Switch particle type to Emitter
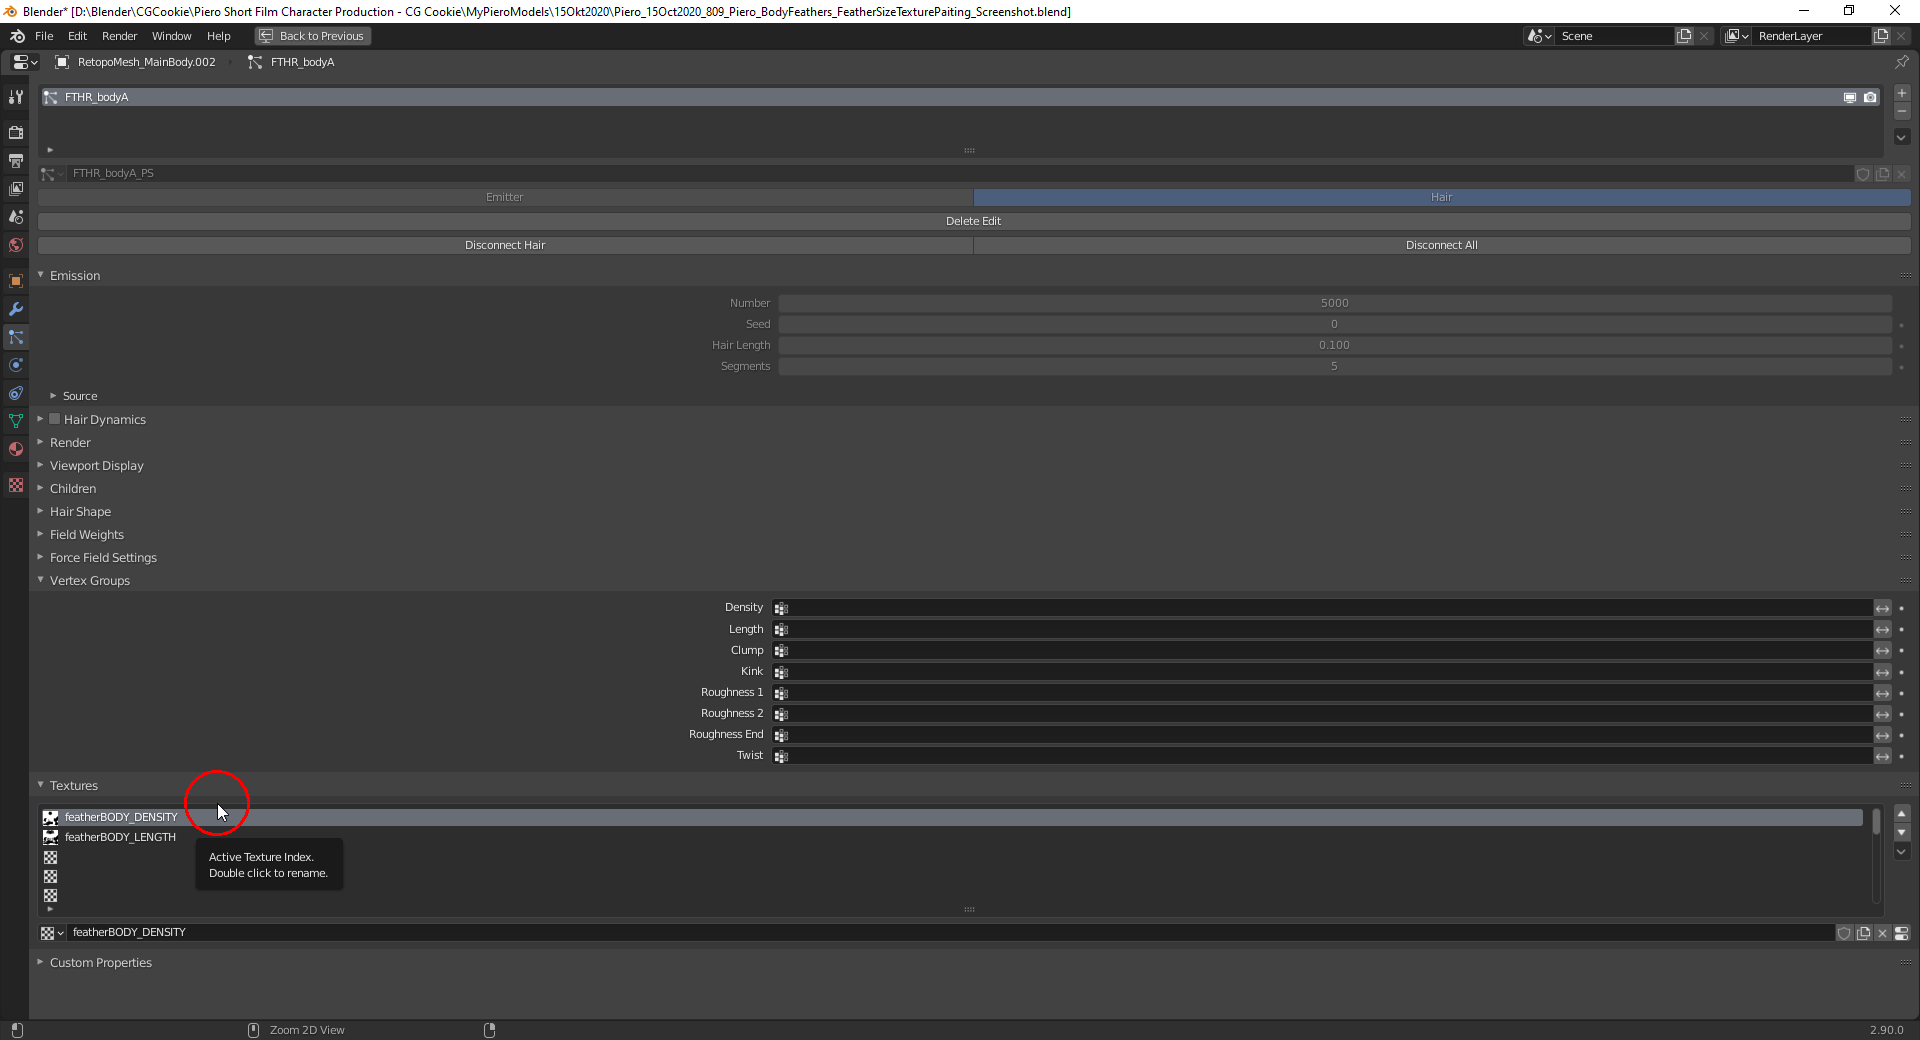This screenshot has width=1920, height=1040. pos(505,197)
